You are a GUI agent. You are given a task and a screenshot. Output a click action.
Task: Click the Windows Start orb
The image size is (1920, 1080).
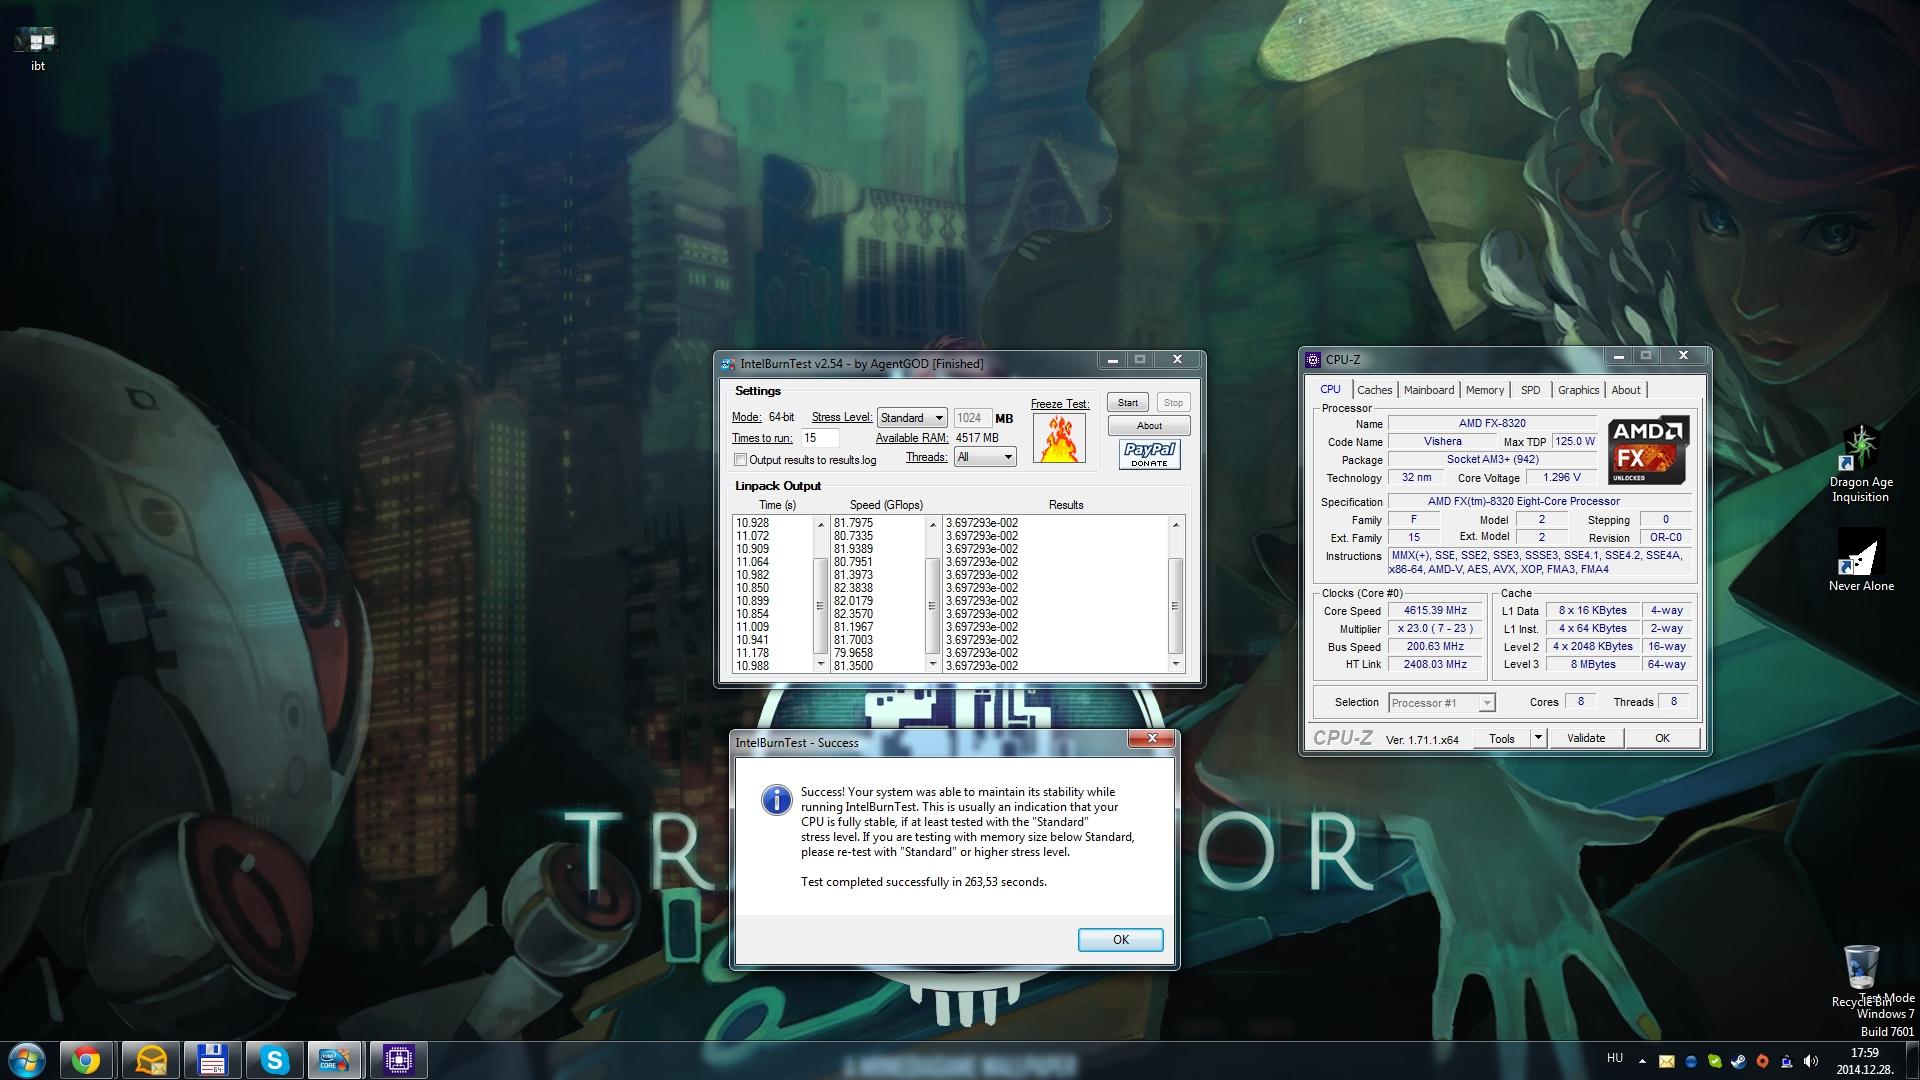[x=27, y=1060]
